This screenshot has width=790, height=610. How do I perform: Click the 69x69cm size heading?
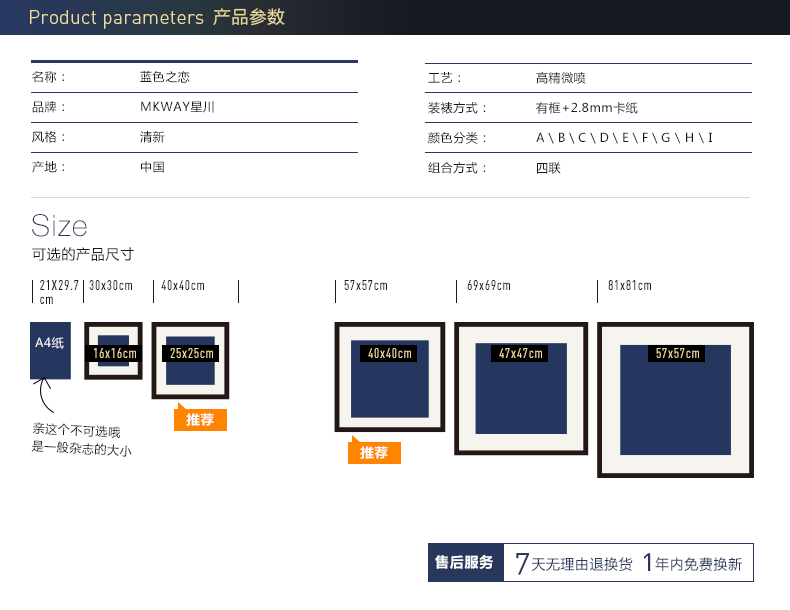489,286
